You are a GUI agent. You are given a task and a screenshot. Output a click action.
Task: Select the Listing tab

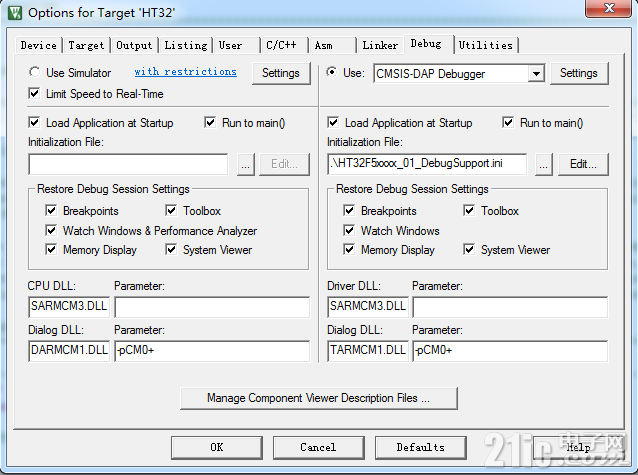tap(186, 45)
